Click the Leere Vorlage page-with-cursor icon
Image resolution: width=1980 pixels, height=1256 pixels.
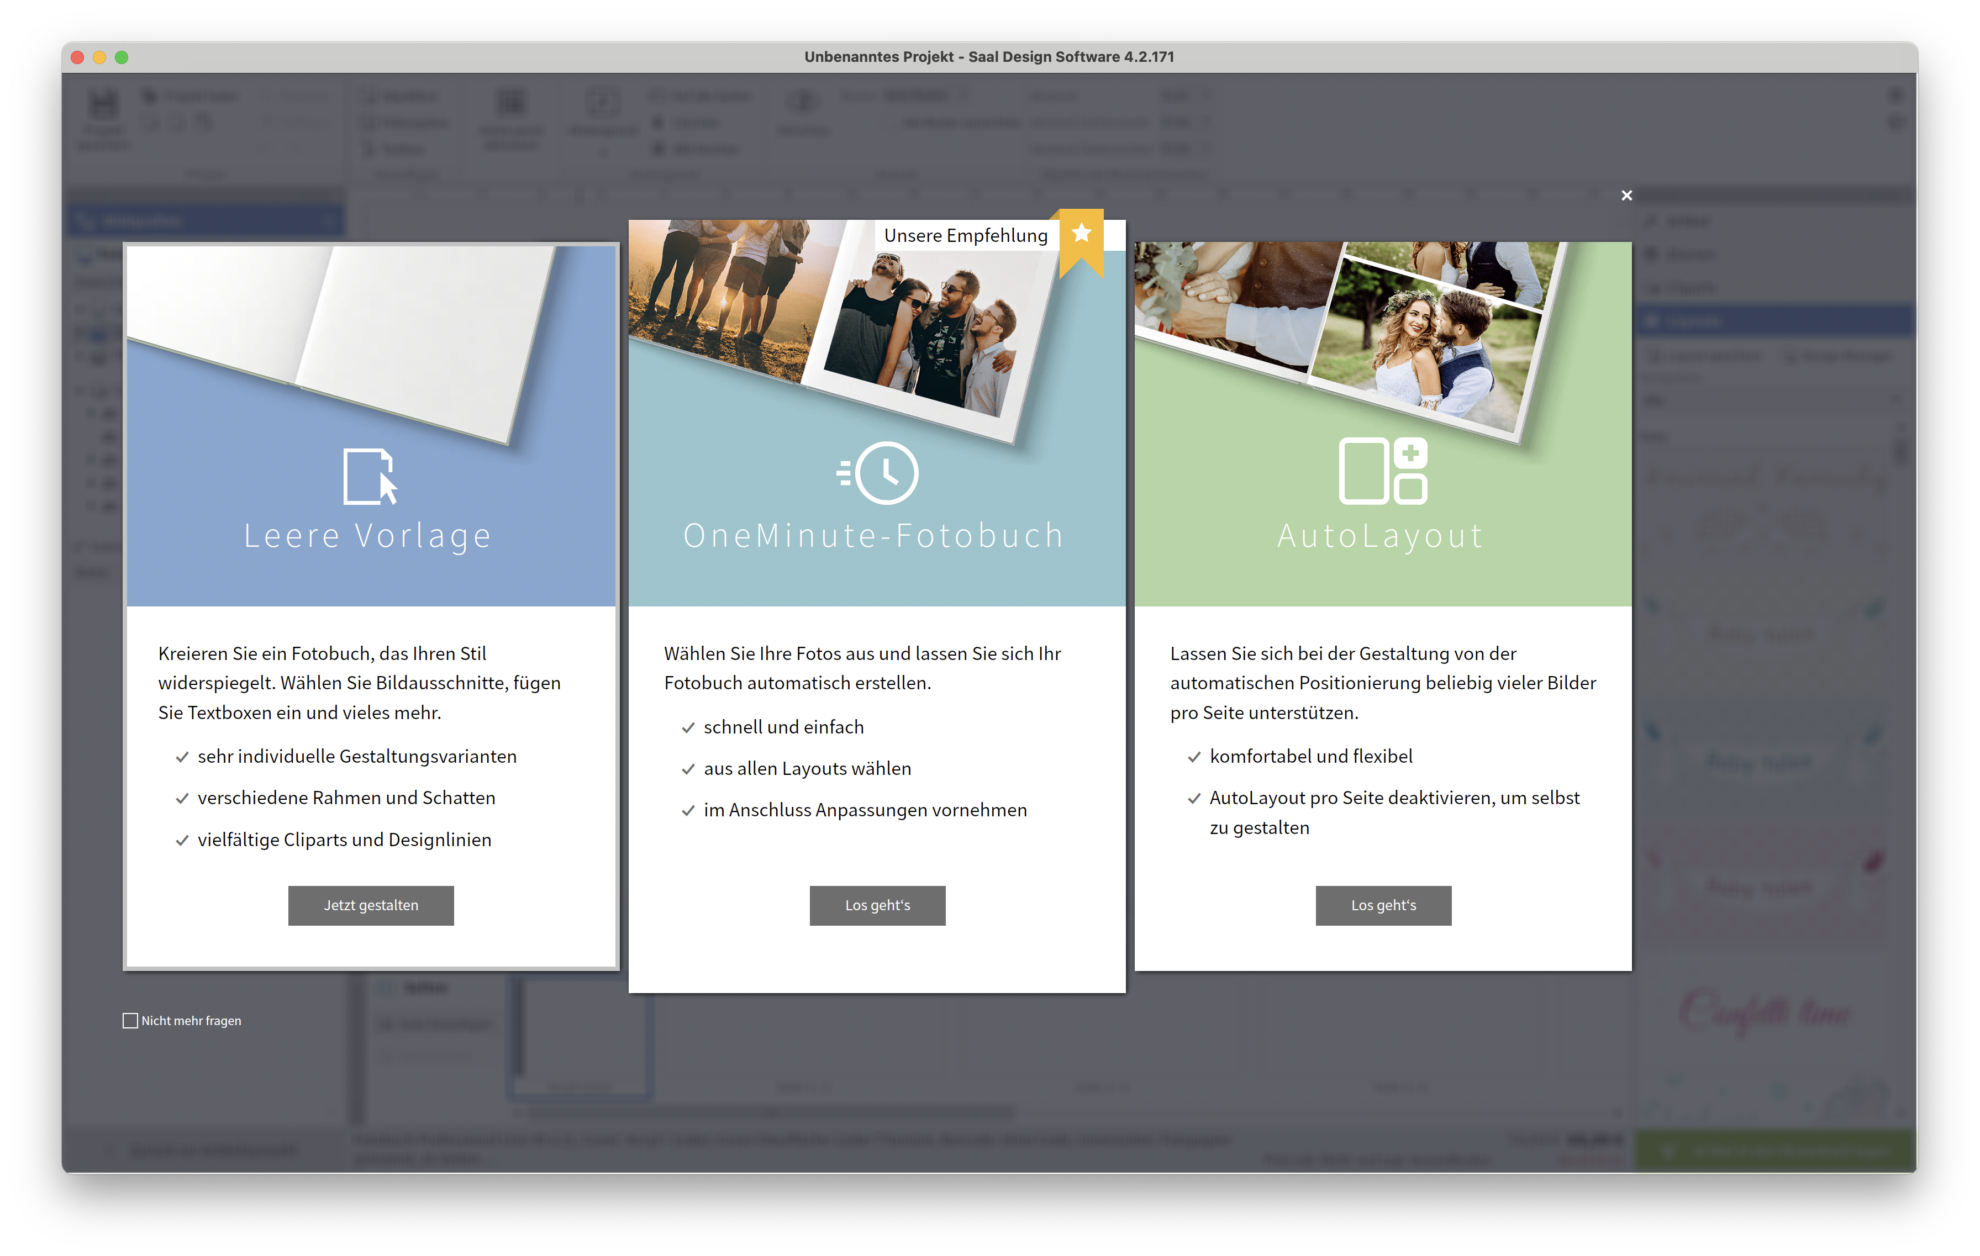point(370,476)
